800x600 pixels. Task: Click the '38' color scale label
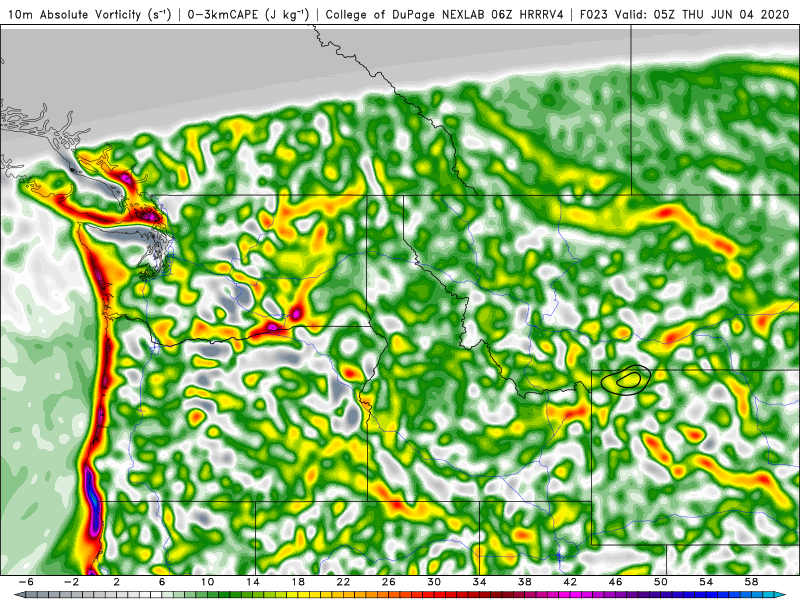tap(525, 582)
